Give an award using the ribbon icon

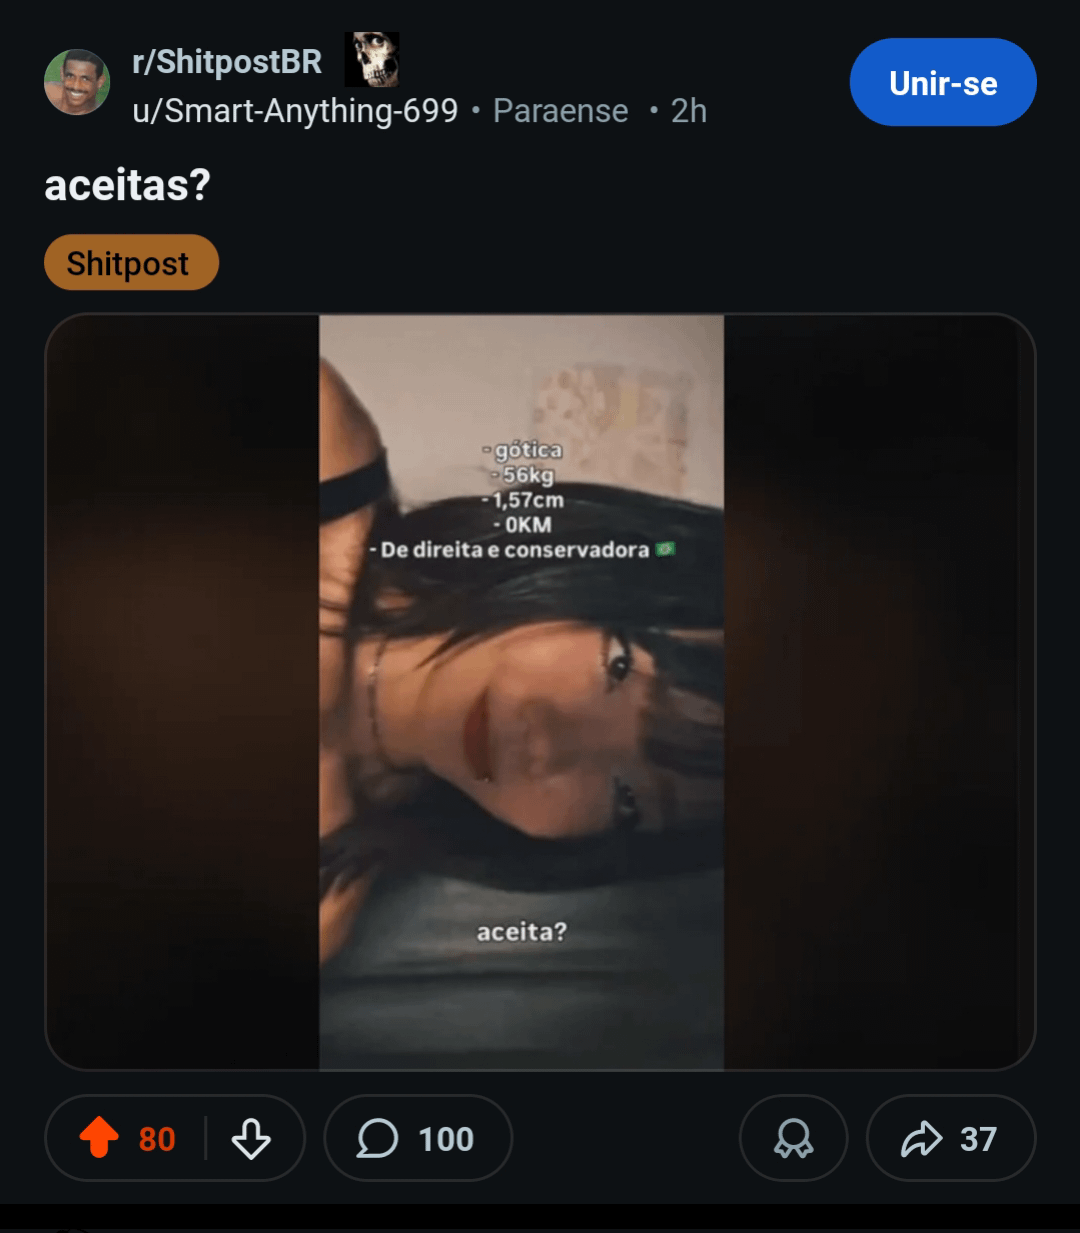click(x=793, y=1138)
